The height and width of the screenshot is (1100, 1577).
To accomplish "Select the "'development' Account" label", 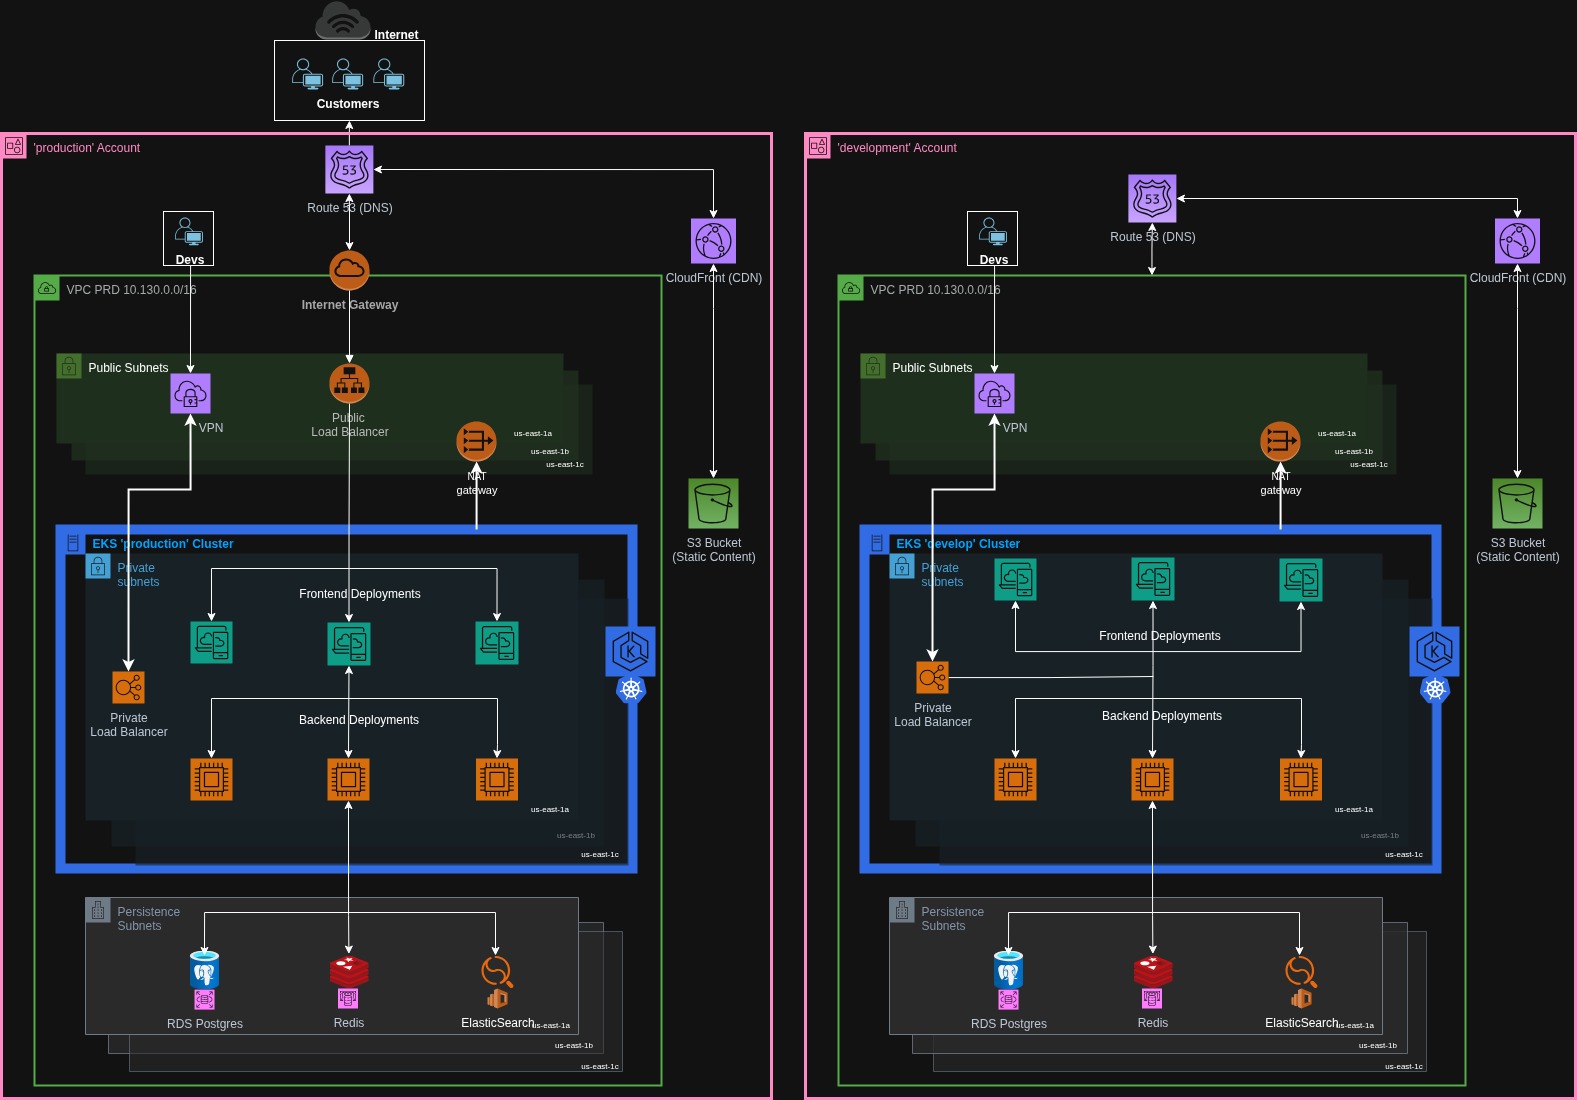I will tap(897, 148).
